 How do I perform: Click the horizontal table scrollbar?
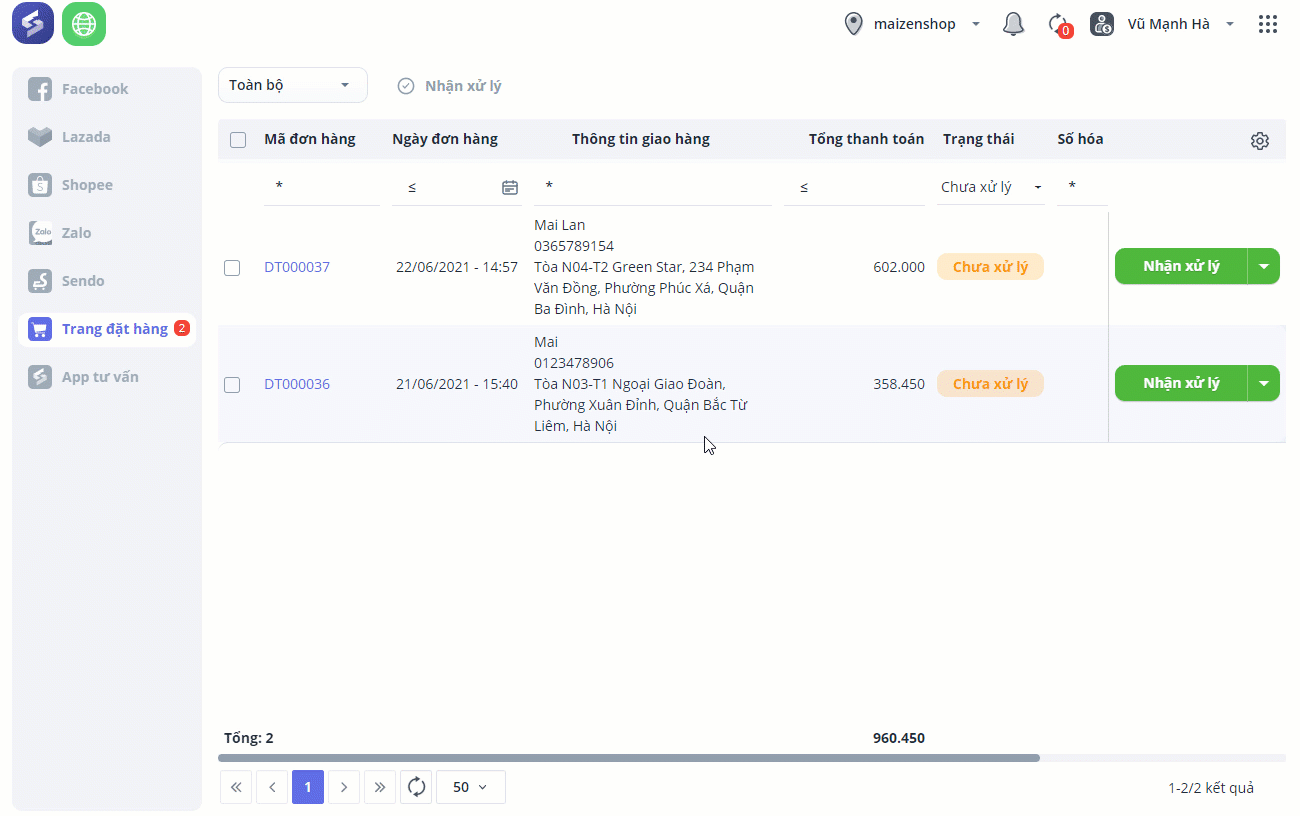628,758
